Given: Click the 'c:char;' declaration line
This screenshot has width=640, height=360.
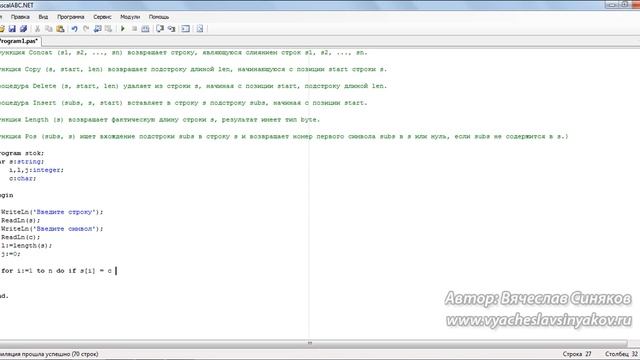Looking at the screenshot, I should tap(22, 178).
